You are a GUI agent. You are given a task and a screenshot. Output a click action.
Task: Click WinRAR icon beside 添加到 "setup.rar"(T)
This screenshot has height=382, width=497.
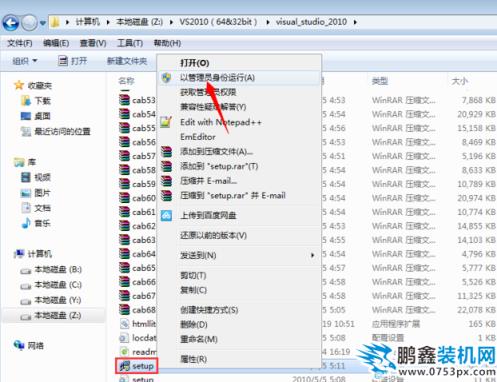tap(166, 166)
